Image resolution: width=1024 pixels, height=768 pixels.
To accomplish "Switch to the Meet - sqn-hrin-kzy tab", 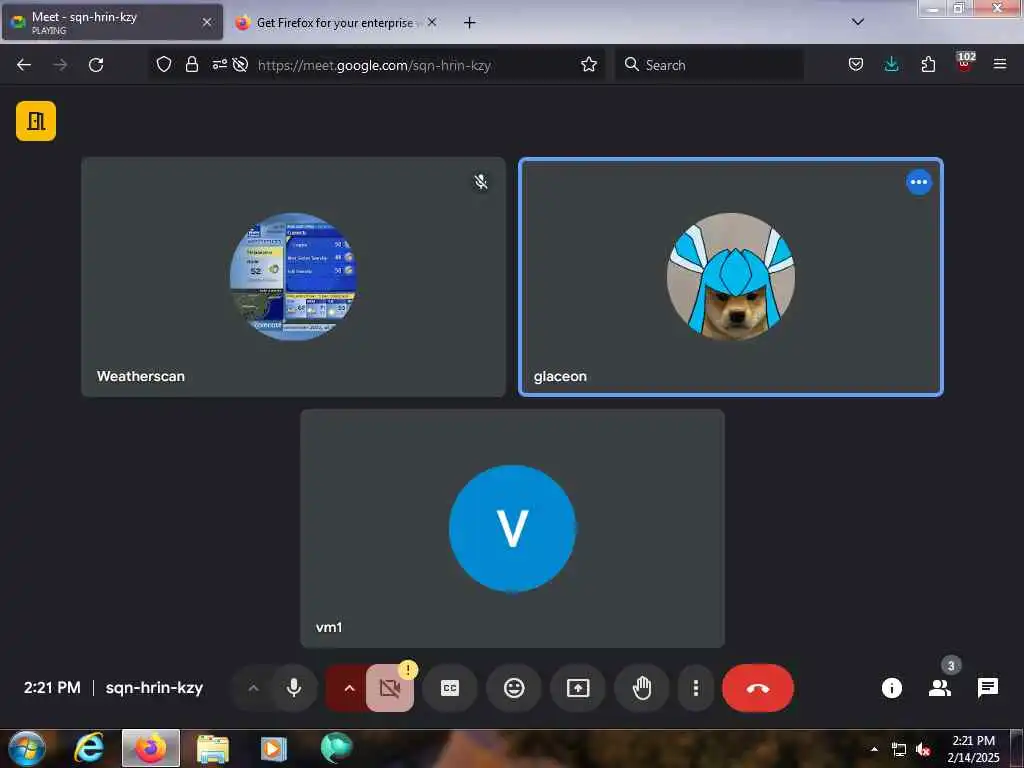I will click(x=112, y=22).
